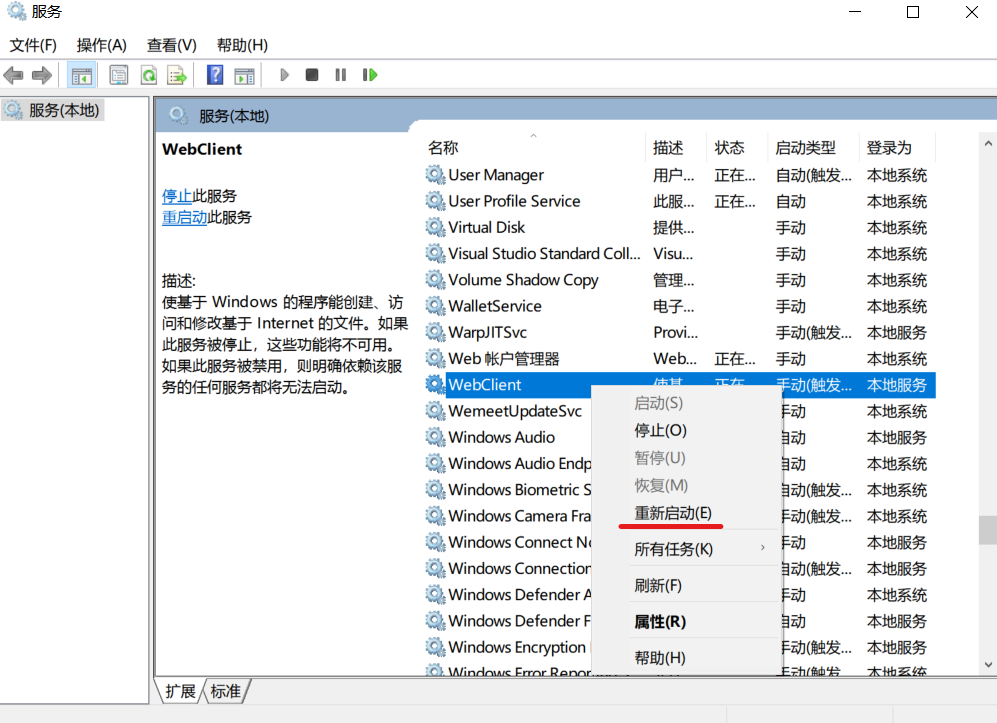Click the green Refresh toolbar icon
Image resolution: width=997 pixels, height=723 pixels.
(x=148, y=75)
